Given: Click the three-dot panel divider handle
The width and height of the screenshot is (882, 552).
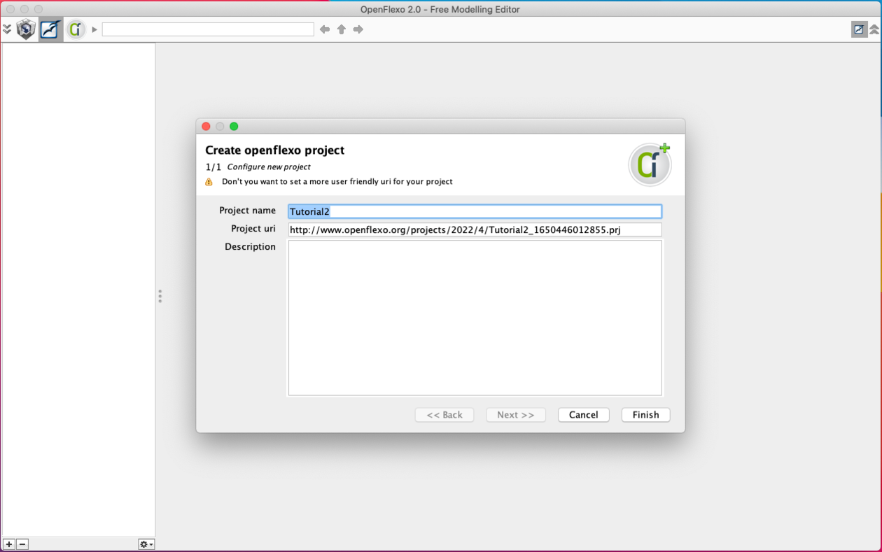Looking at the screenshot, I should [160, 296].
